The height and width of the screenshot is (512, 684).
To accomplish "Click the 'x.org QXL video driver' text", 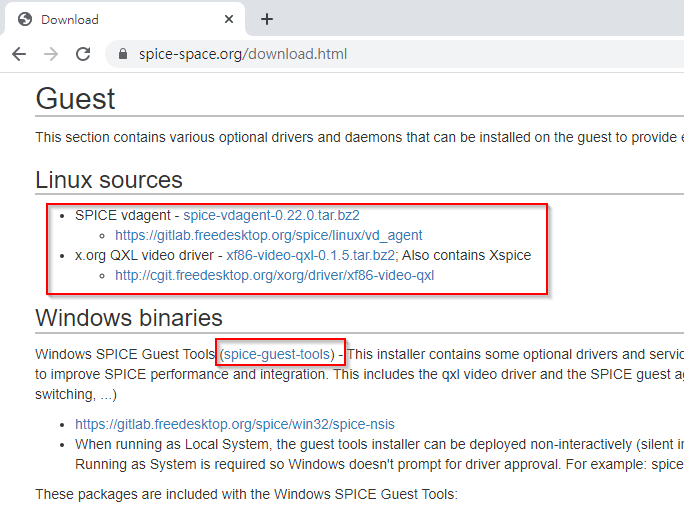I will click(x=144, y=255).
